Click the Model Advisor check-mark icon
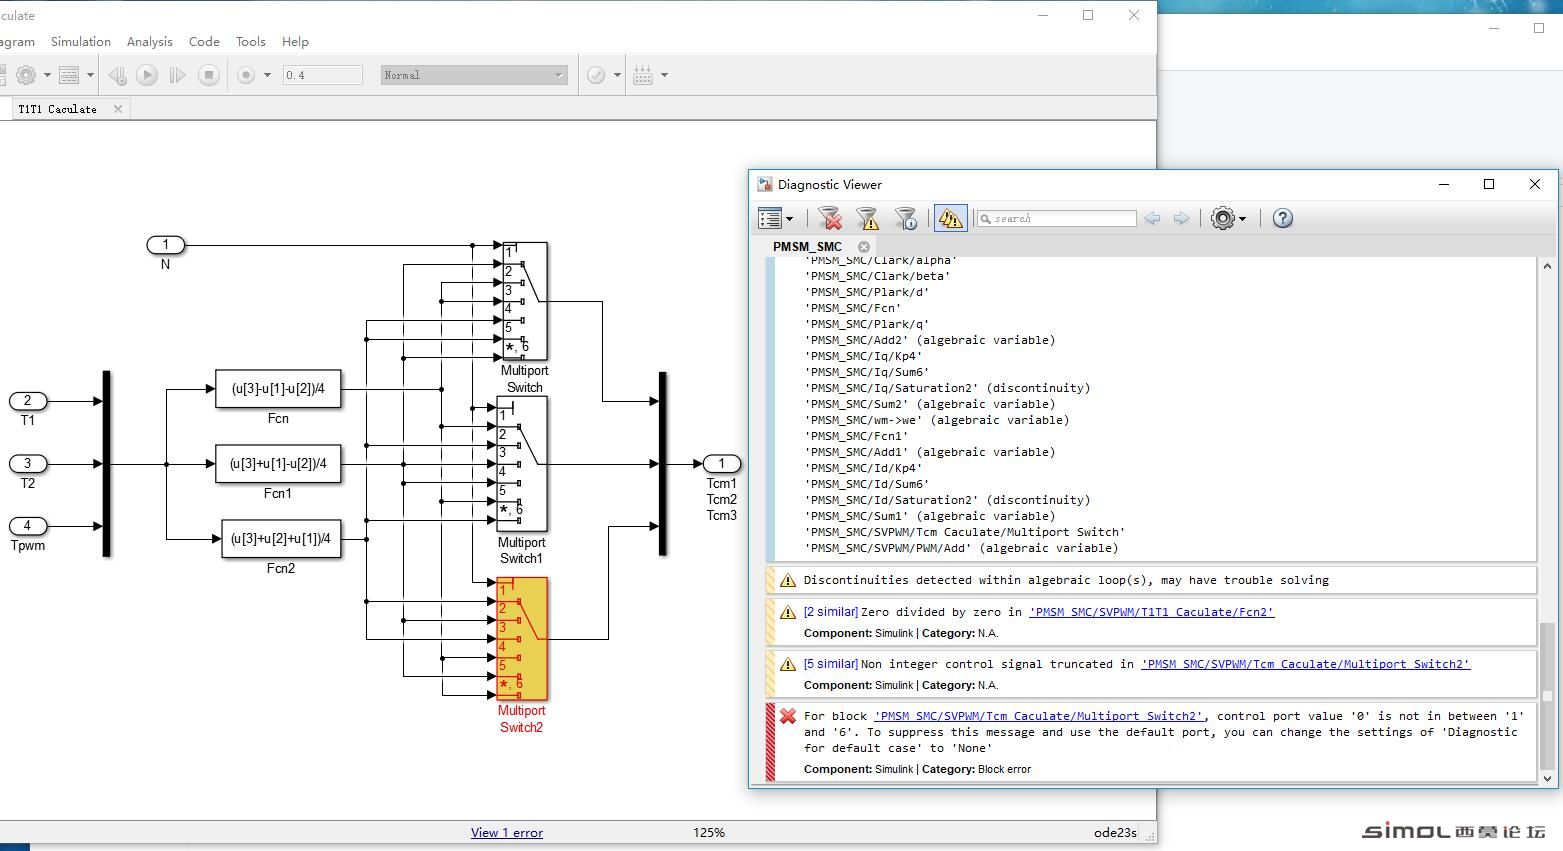The height and width of the screenshot is (851, 1563). pyautogui.click(x=596, y=75)
